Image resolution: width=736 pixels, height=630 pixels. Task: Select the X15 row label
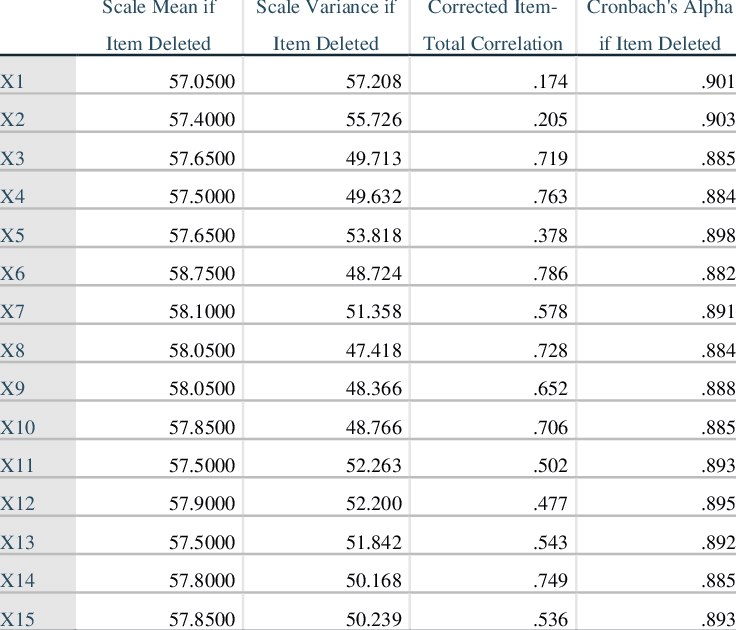click(x=17, y=619)
